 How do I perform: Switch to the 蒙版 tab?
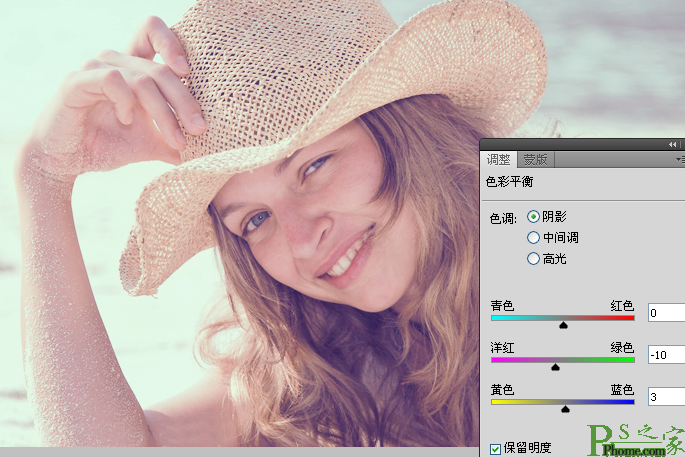point(535,160)
